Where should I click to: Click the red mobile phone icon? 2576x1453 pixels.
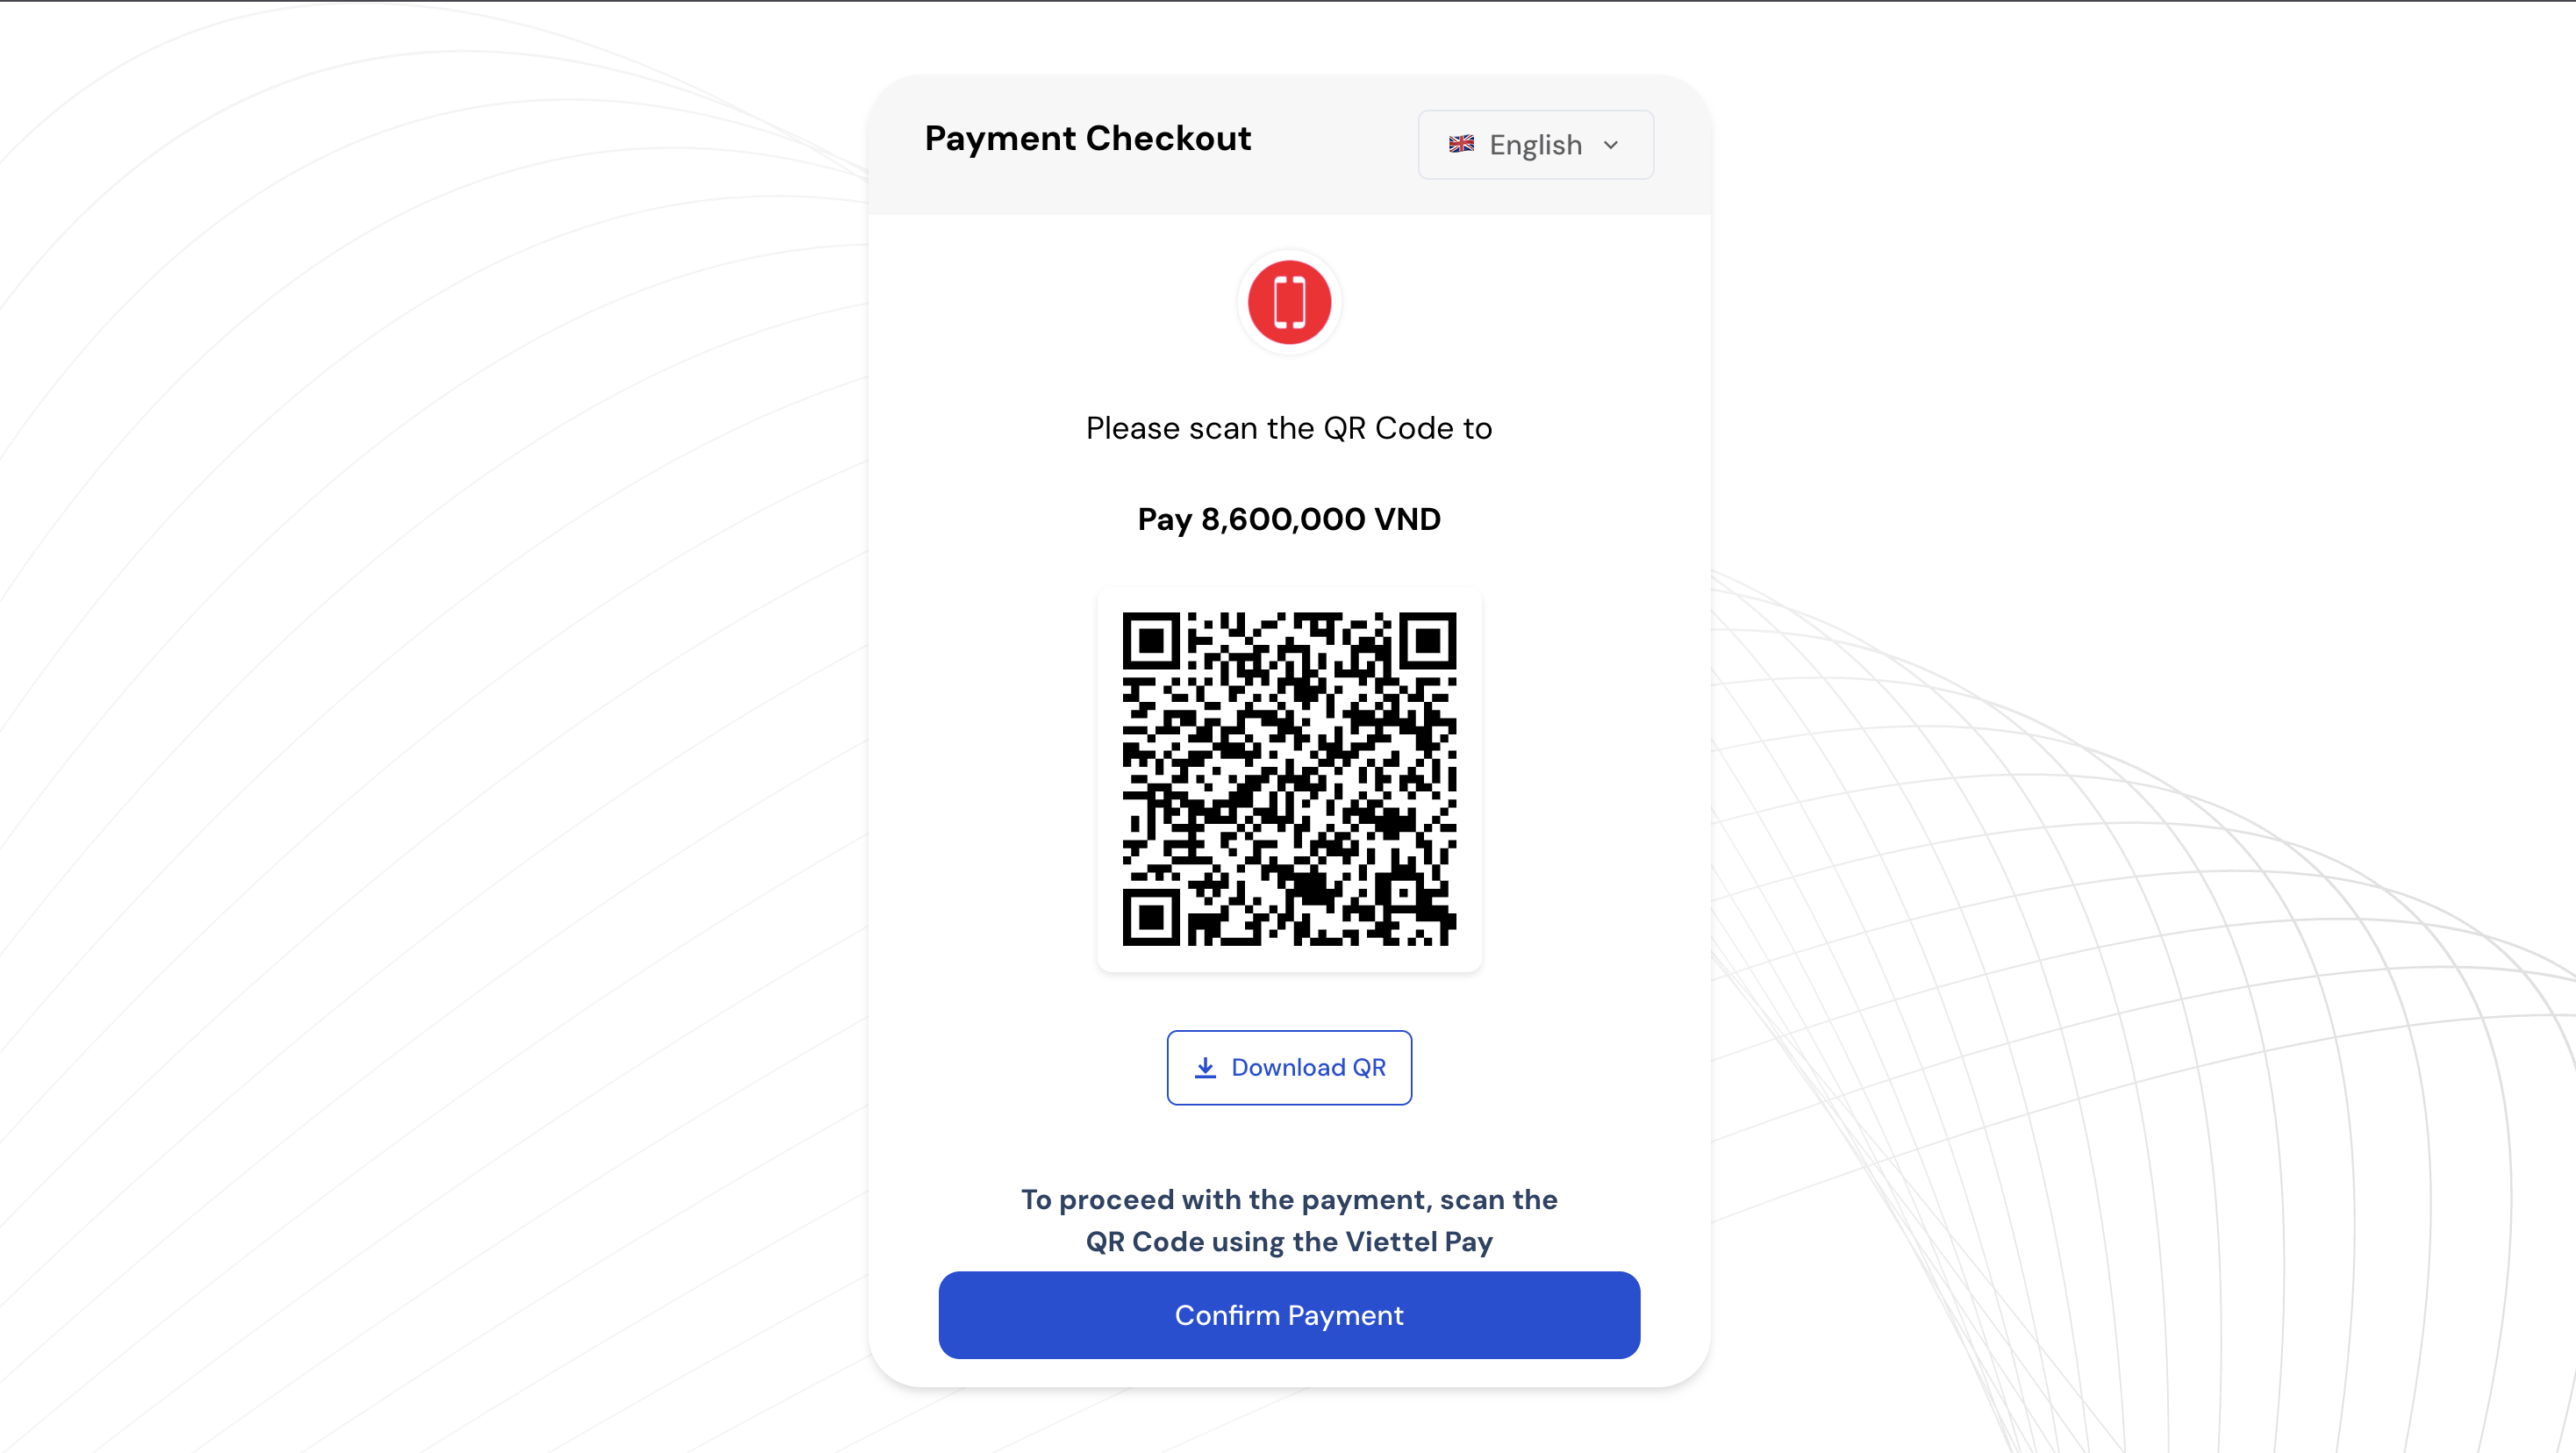pos(1289,302)
